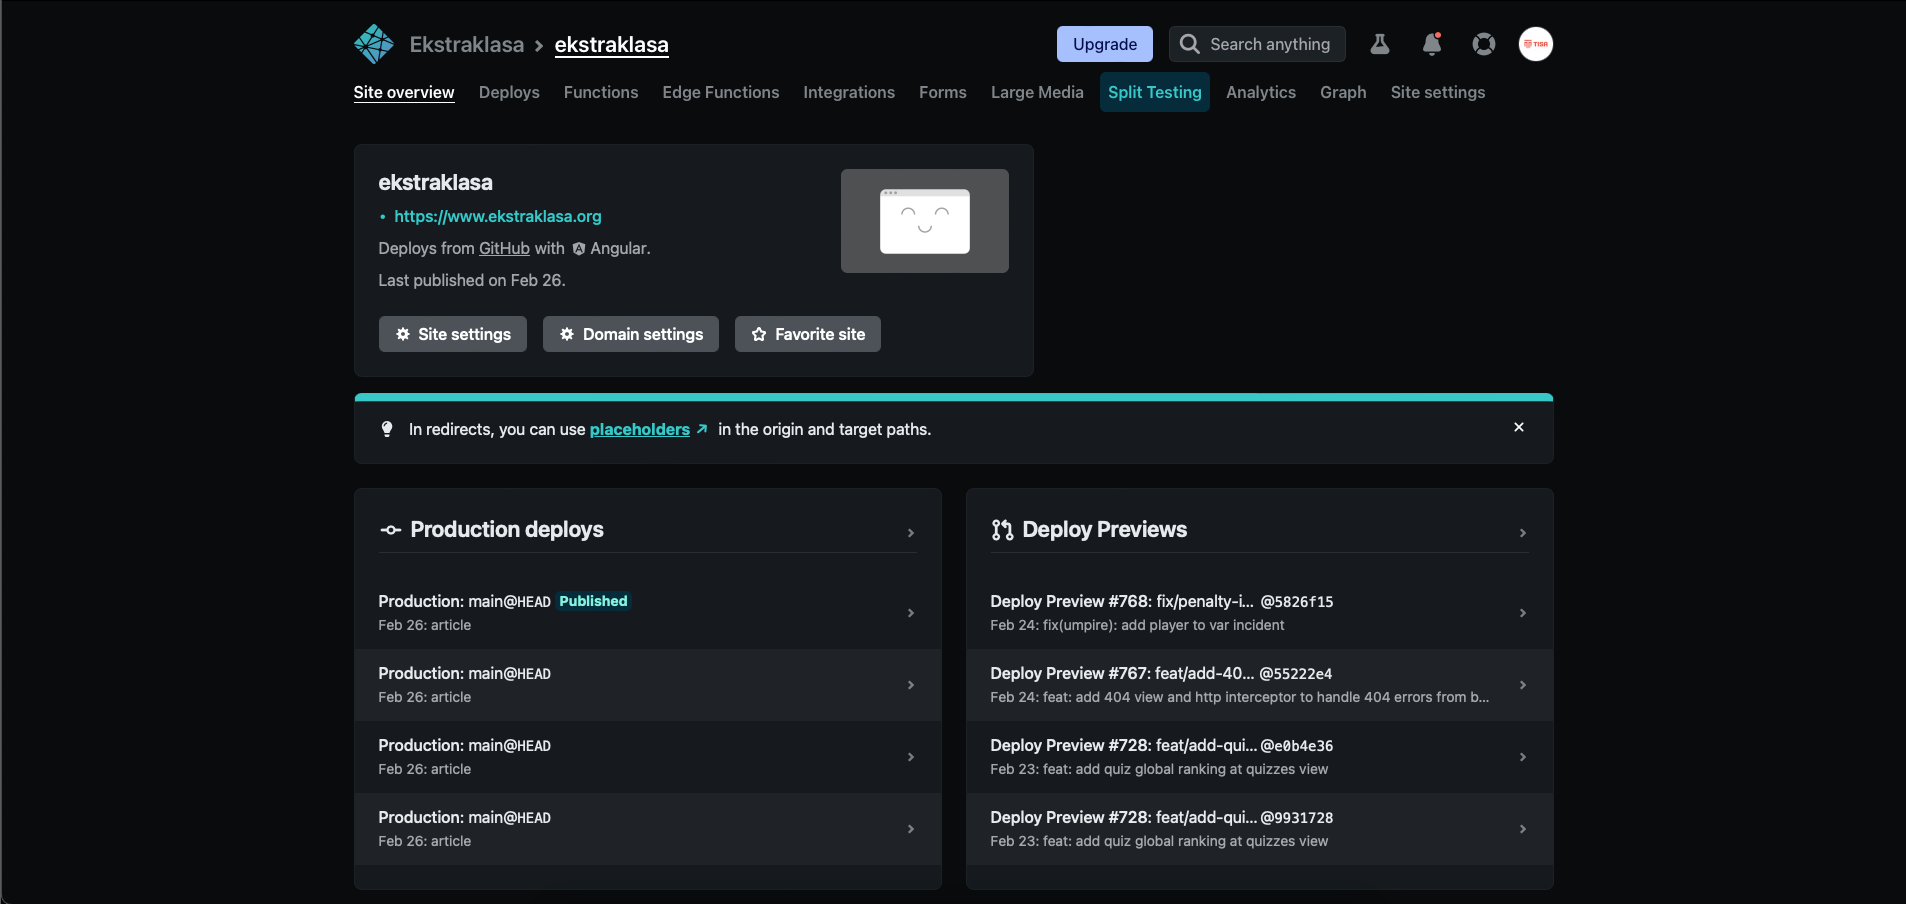The image size is (1906, 904).
Task: Open Deploy Preview @e0b4e36 chevron
Action: (1523, 757)
